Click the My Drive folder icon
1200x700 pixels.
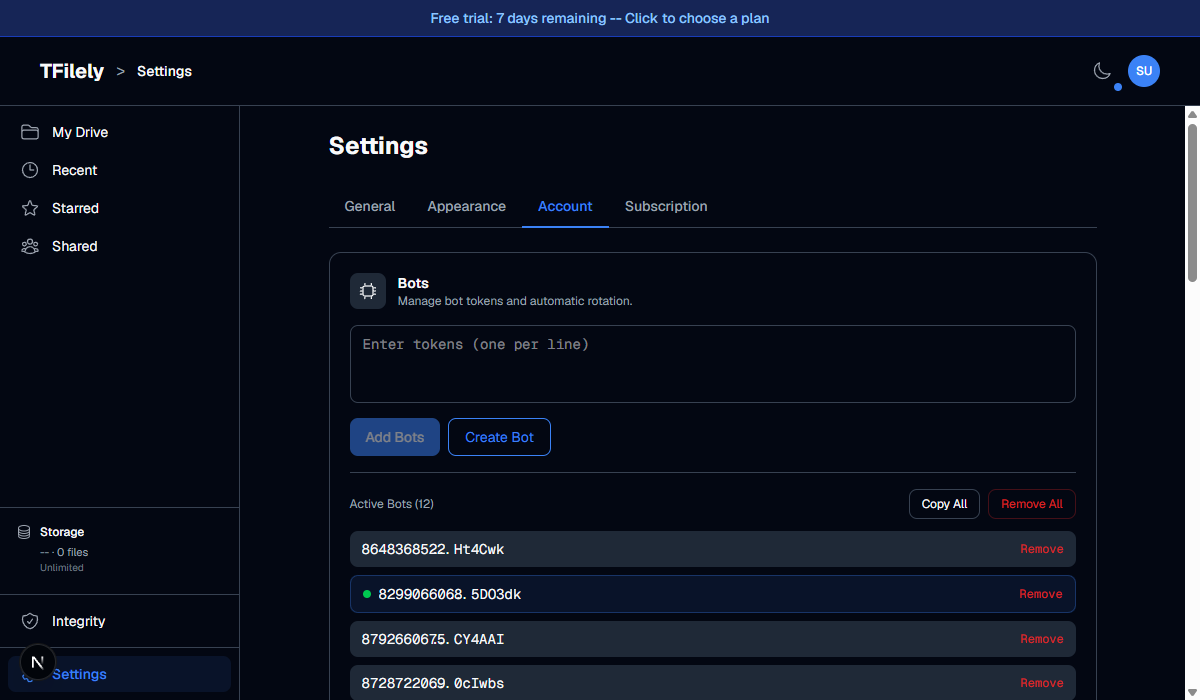coord(30,132)
